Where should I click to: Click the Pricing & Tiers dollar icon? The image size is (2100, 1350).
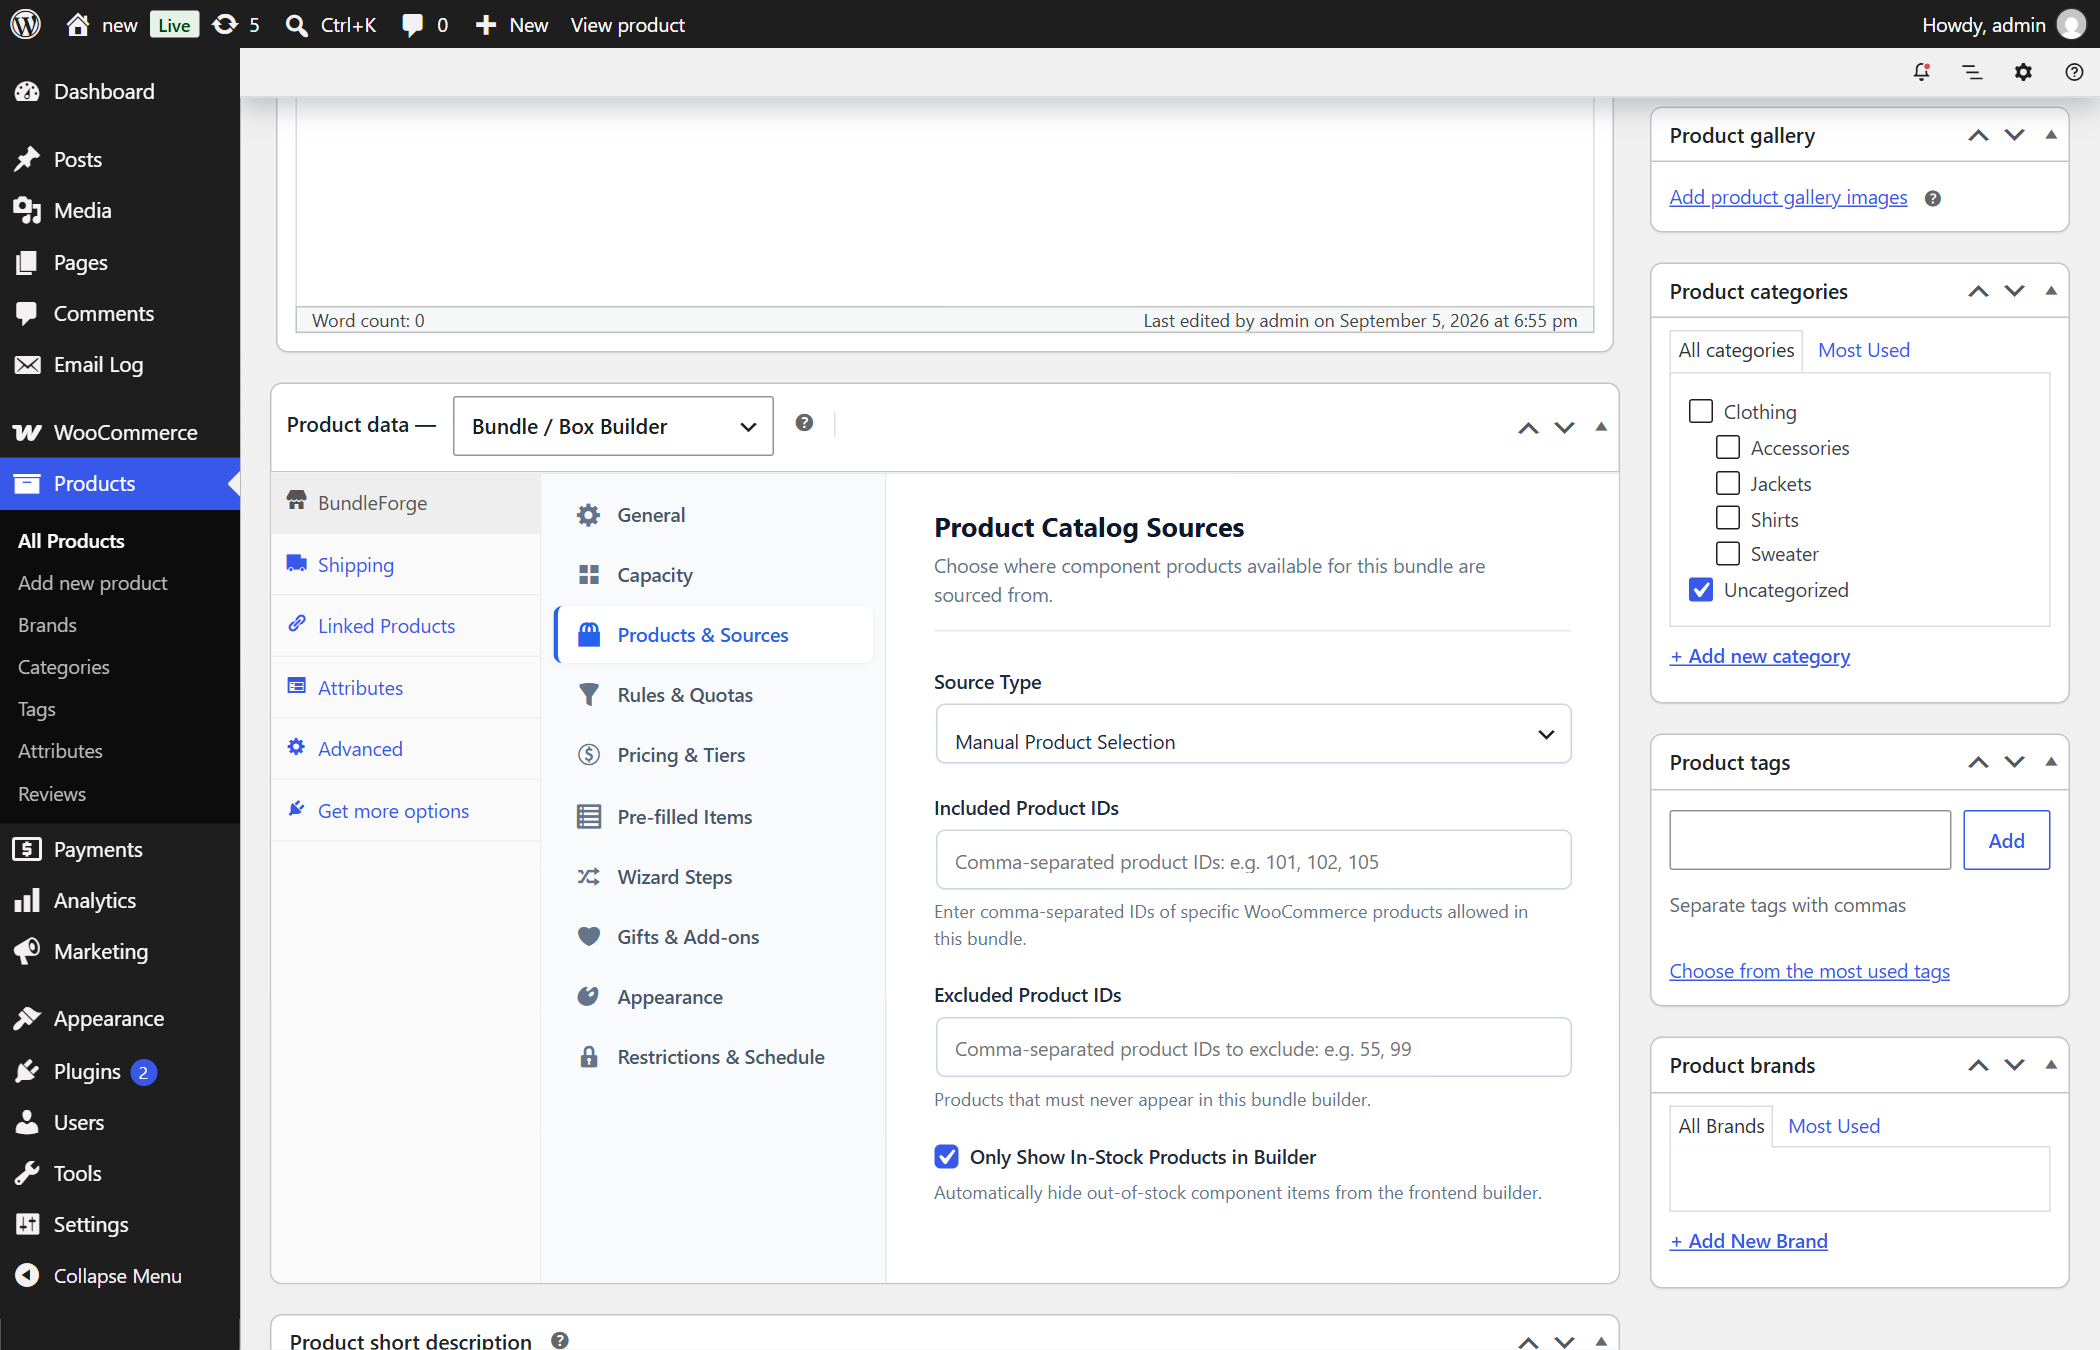coord(589,755)
